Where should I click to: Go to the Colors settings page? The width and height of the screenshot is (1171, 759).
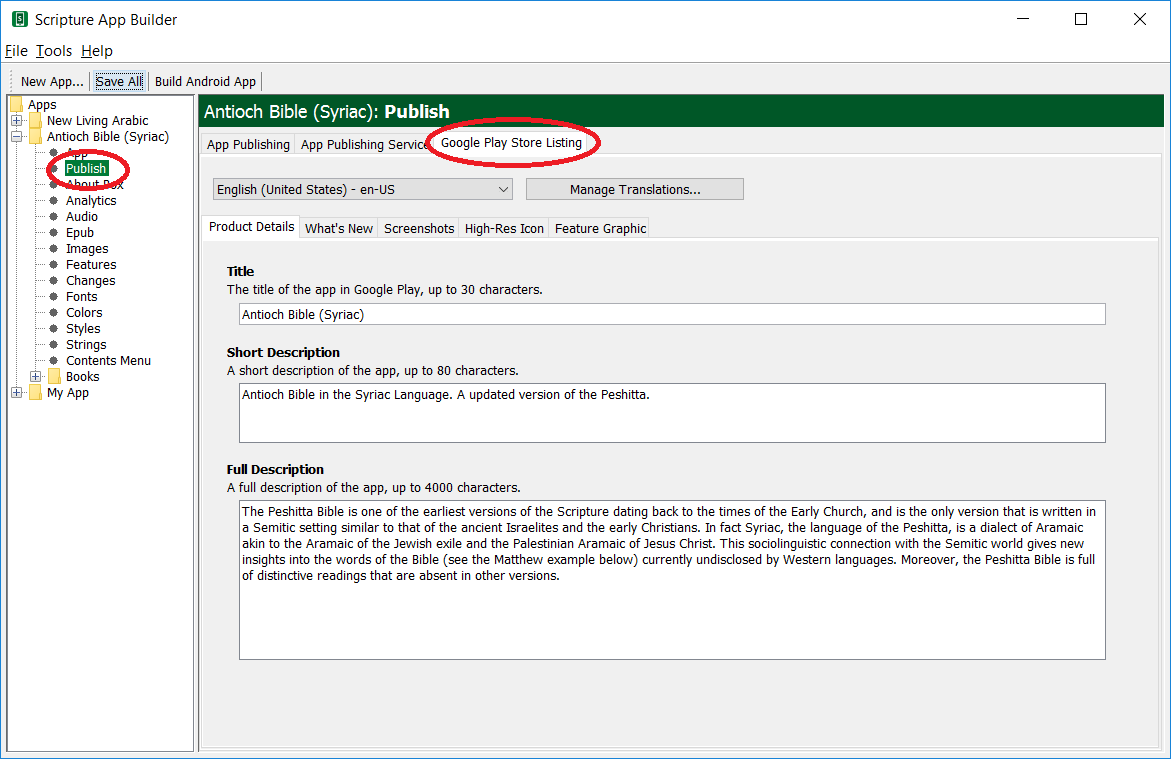tap(84, 313)
